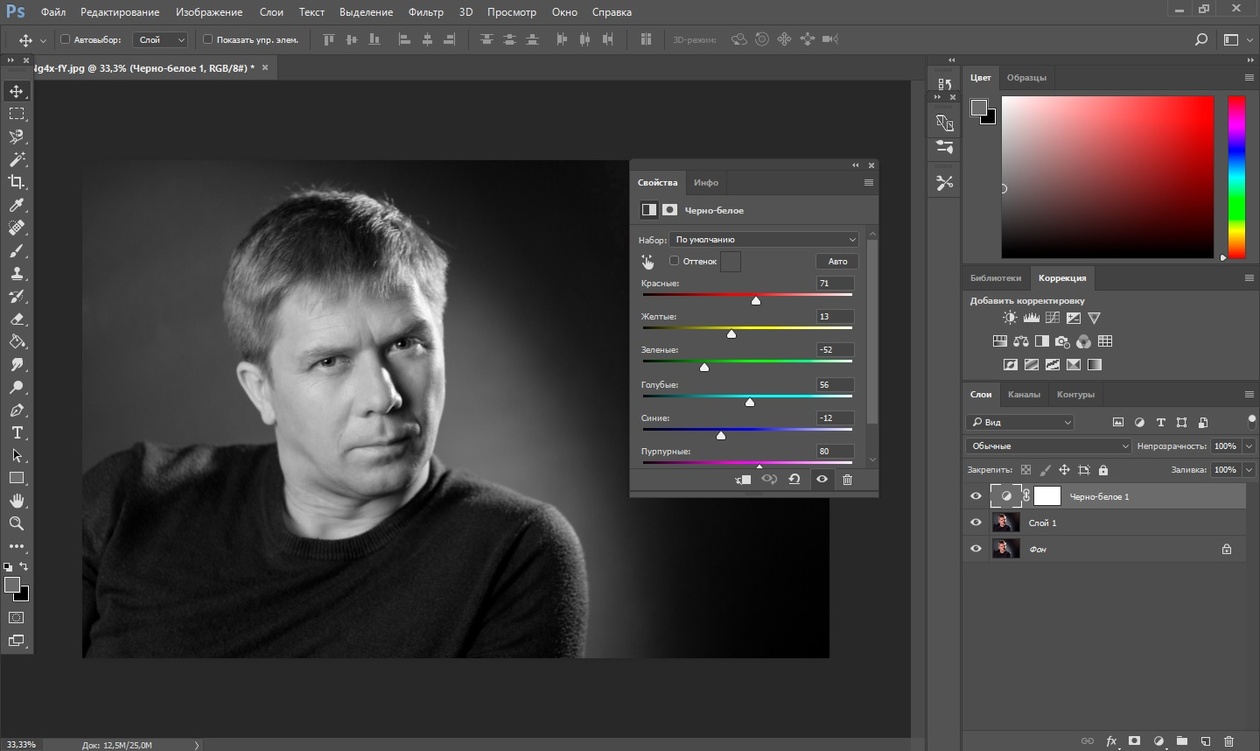Select the Clone Stamp tool
This screenshot has width=1260, height=751.
tap(17, 273)
